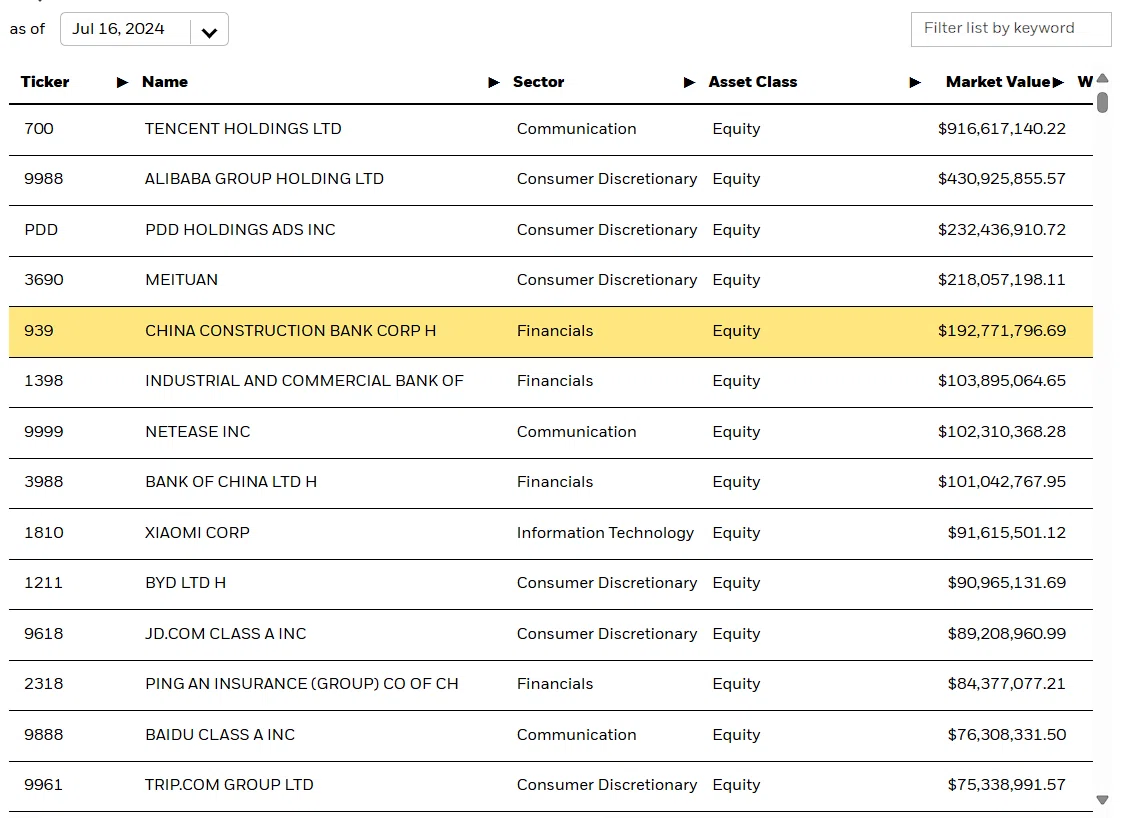Sort by Market Value column arrow

coord(1058,82)
